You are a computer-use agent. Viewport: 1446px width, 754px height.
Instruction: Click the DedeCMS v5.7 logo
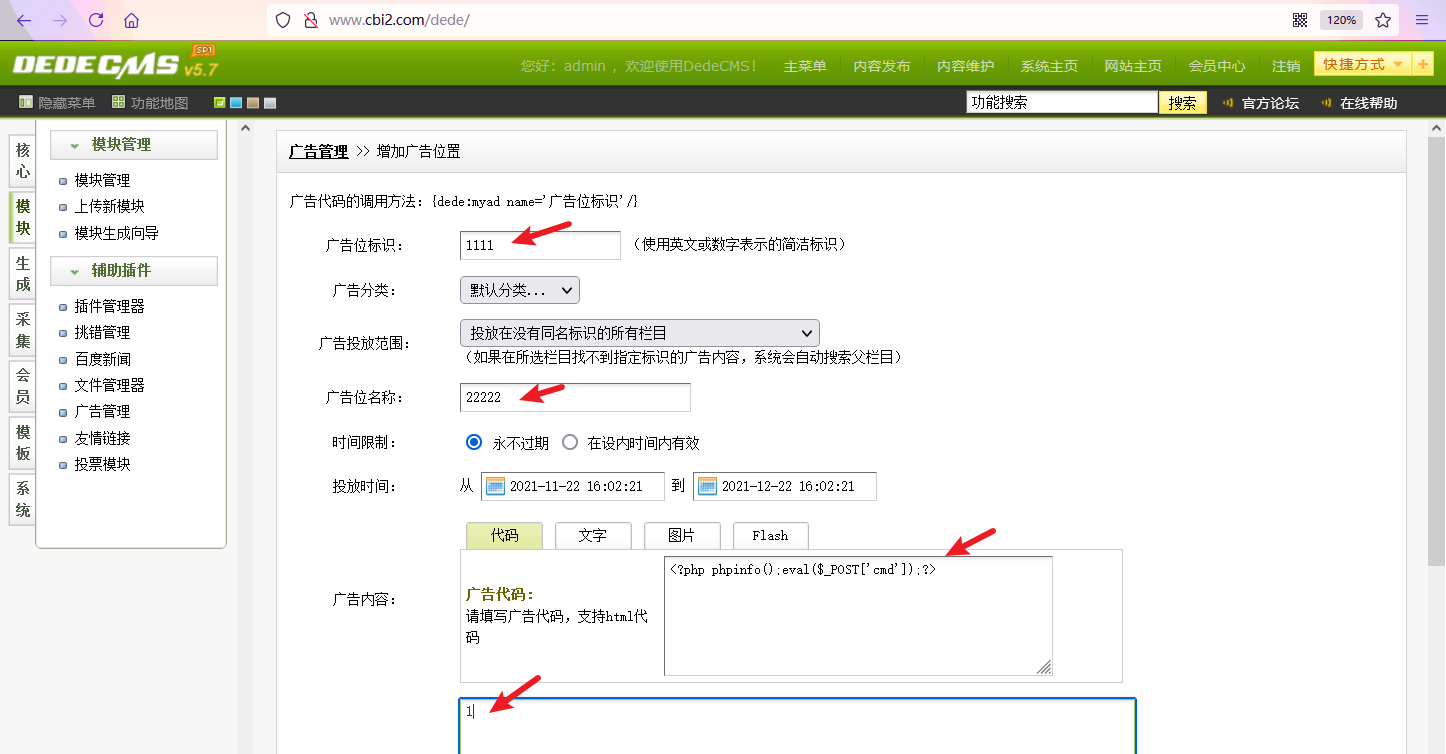[114, 64]
